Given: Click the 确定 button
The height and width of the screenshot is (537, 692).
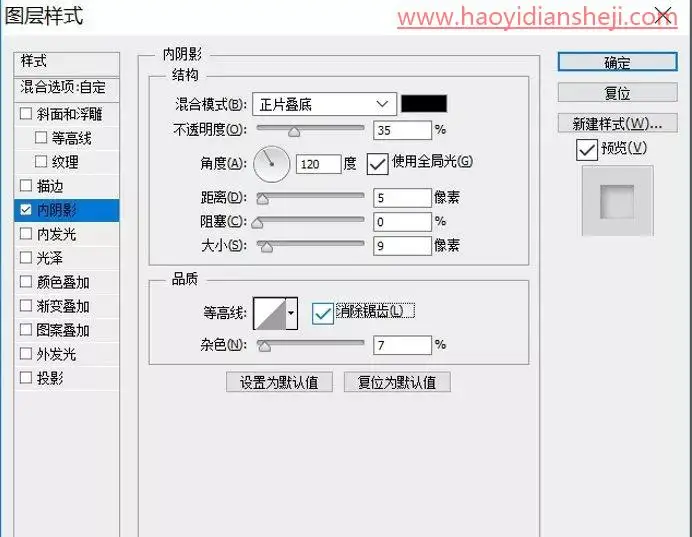Looking at the screenshot, I should tap(617, 62).
